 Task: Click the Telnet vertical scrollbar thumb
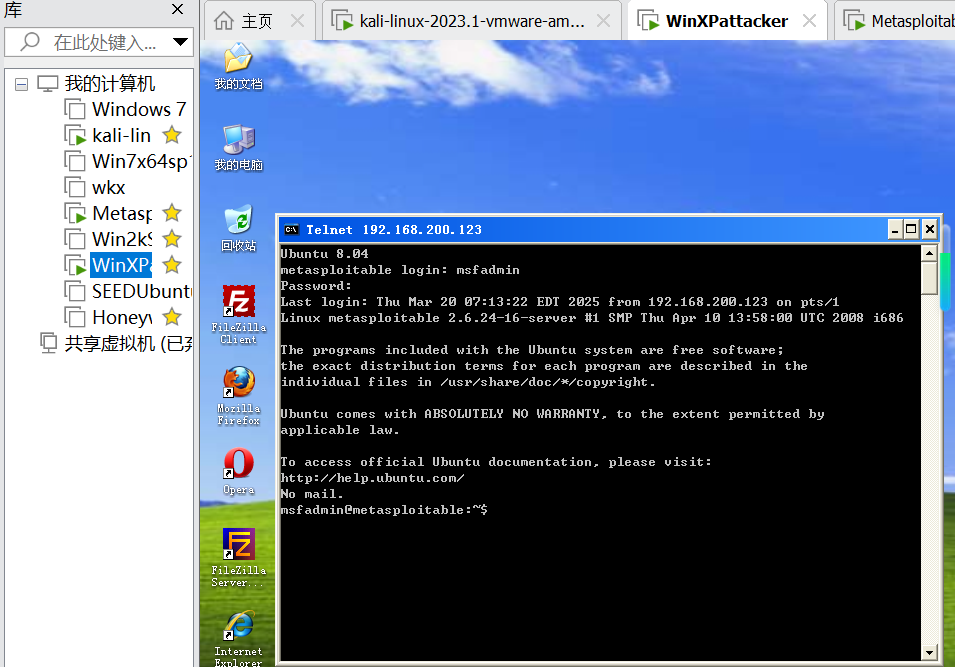(929, 278)
